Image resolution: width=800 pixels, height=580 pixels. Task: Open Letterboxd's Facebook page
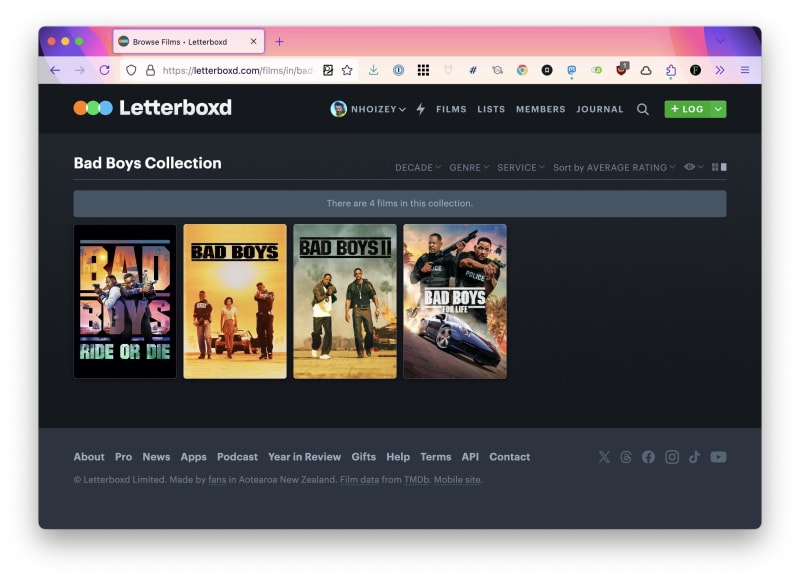tap(648, 457)
